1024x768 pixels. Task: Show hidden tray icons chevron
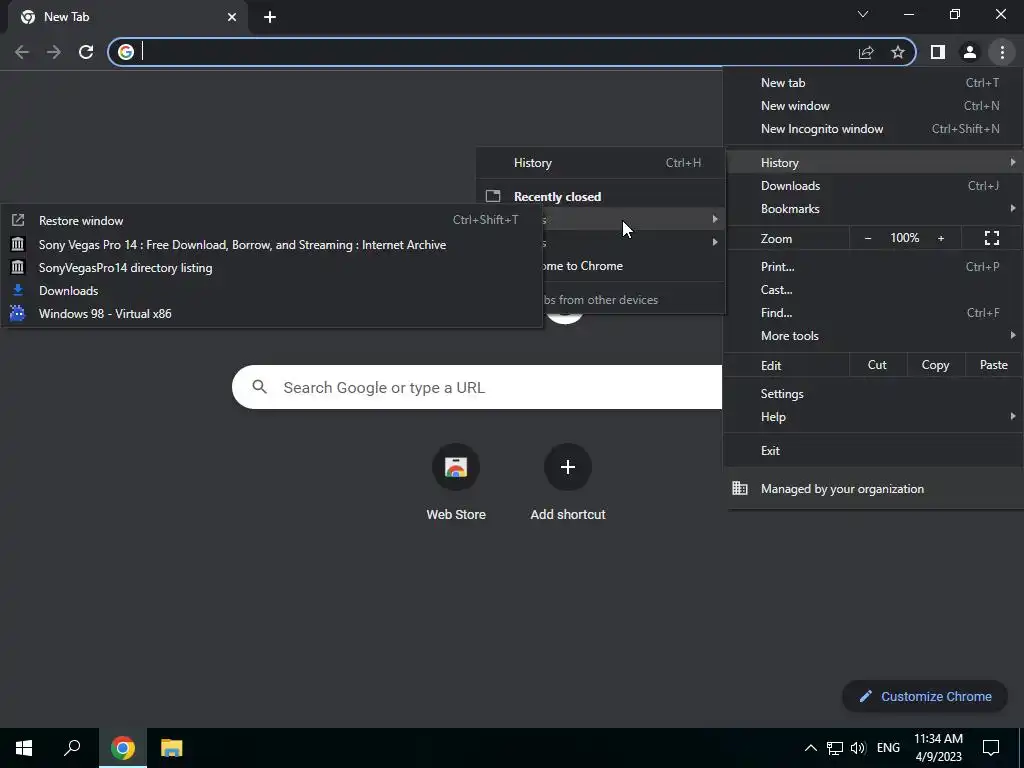pos(810,748)
